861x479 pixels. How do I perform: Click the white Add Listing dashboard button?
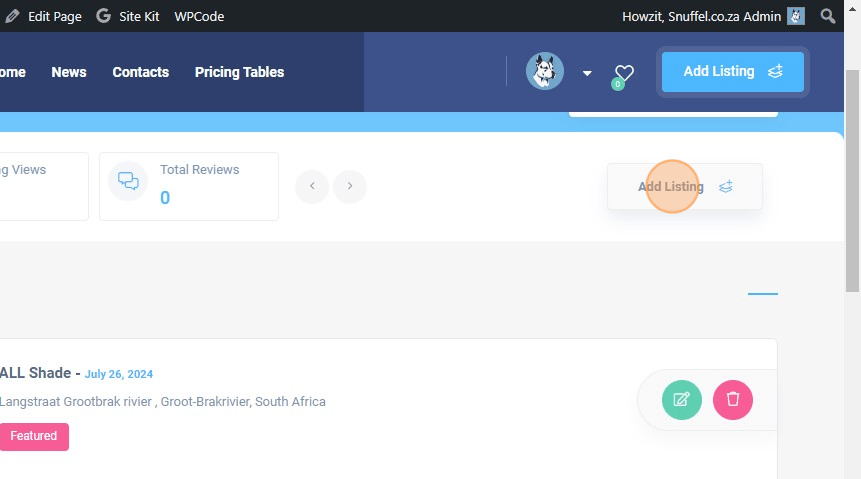pyautogui.click(x=685, y=187)
